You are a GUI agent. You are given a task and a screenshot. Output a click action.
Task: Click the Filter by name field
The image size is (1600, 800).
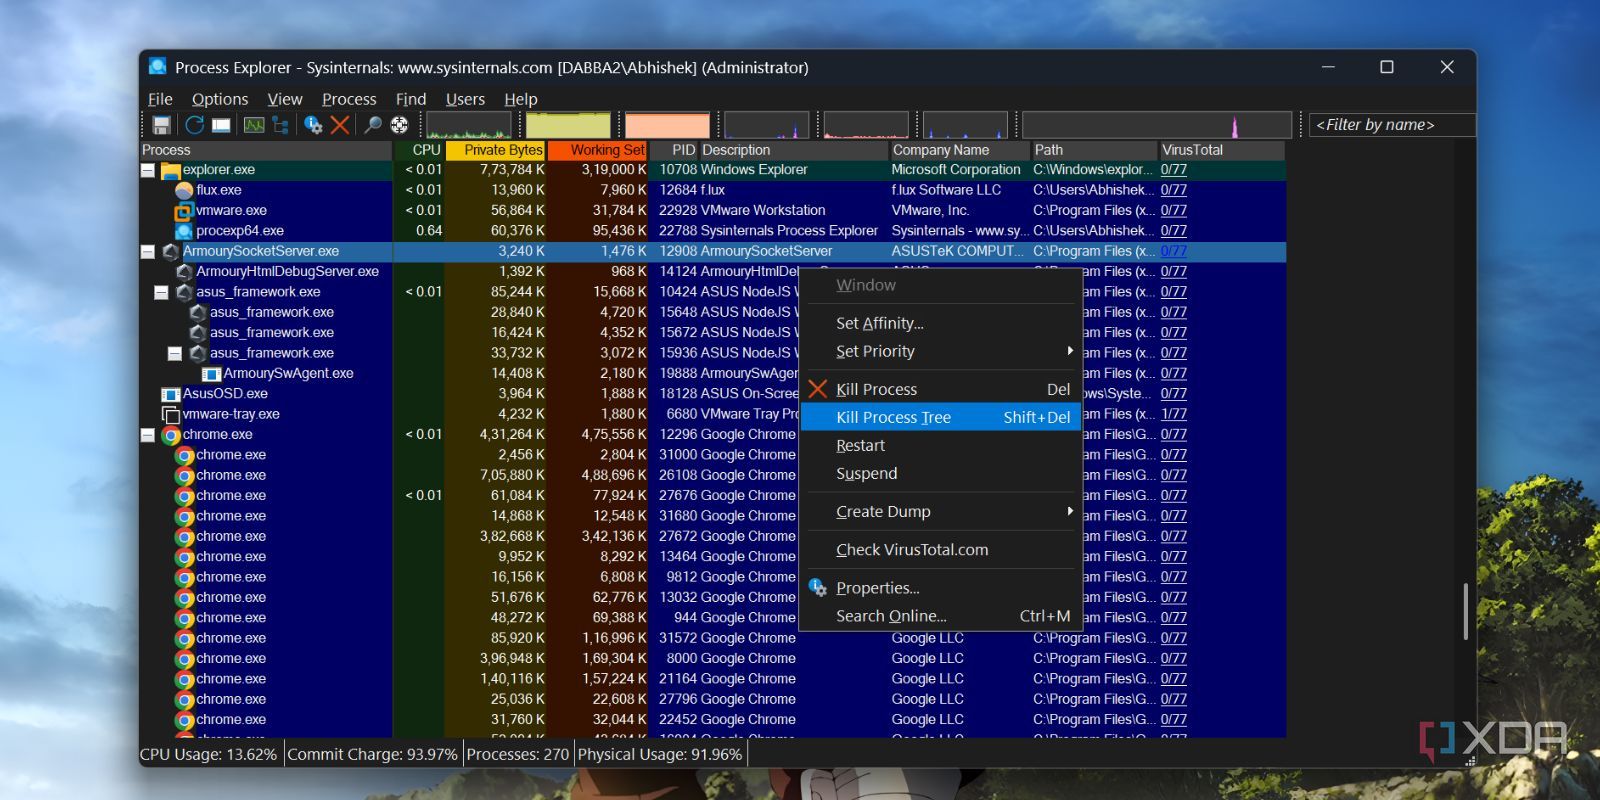(1392, 125)
